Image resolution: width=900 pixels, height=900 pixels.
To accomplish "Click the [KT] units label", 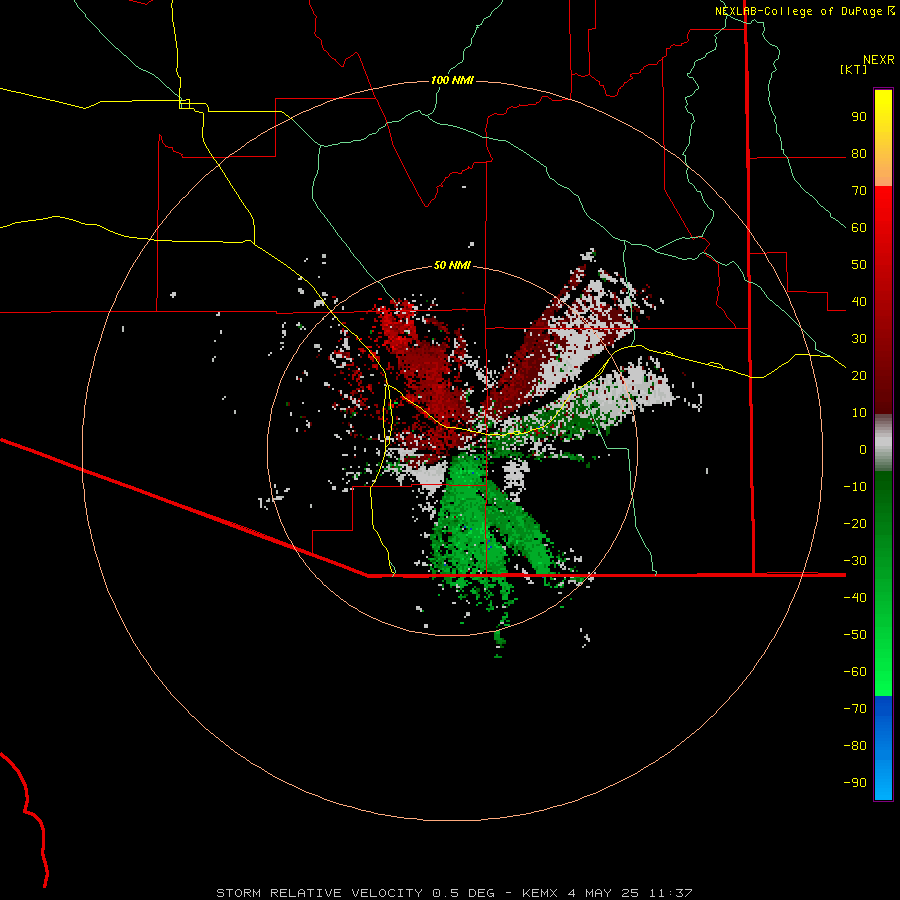I will tap(853, 69).
